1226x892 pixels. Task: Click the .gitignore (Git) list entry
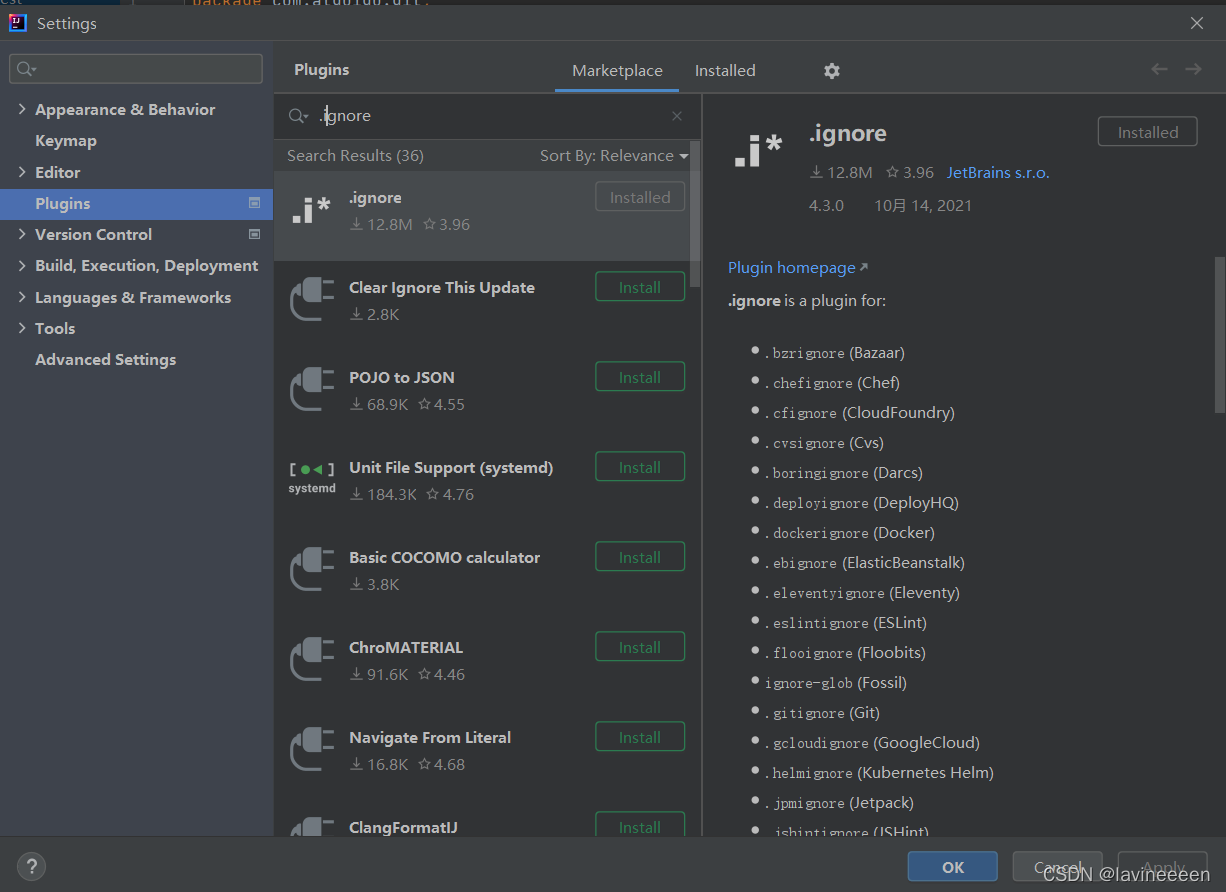click(x=822, y=713)
